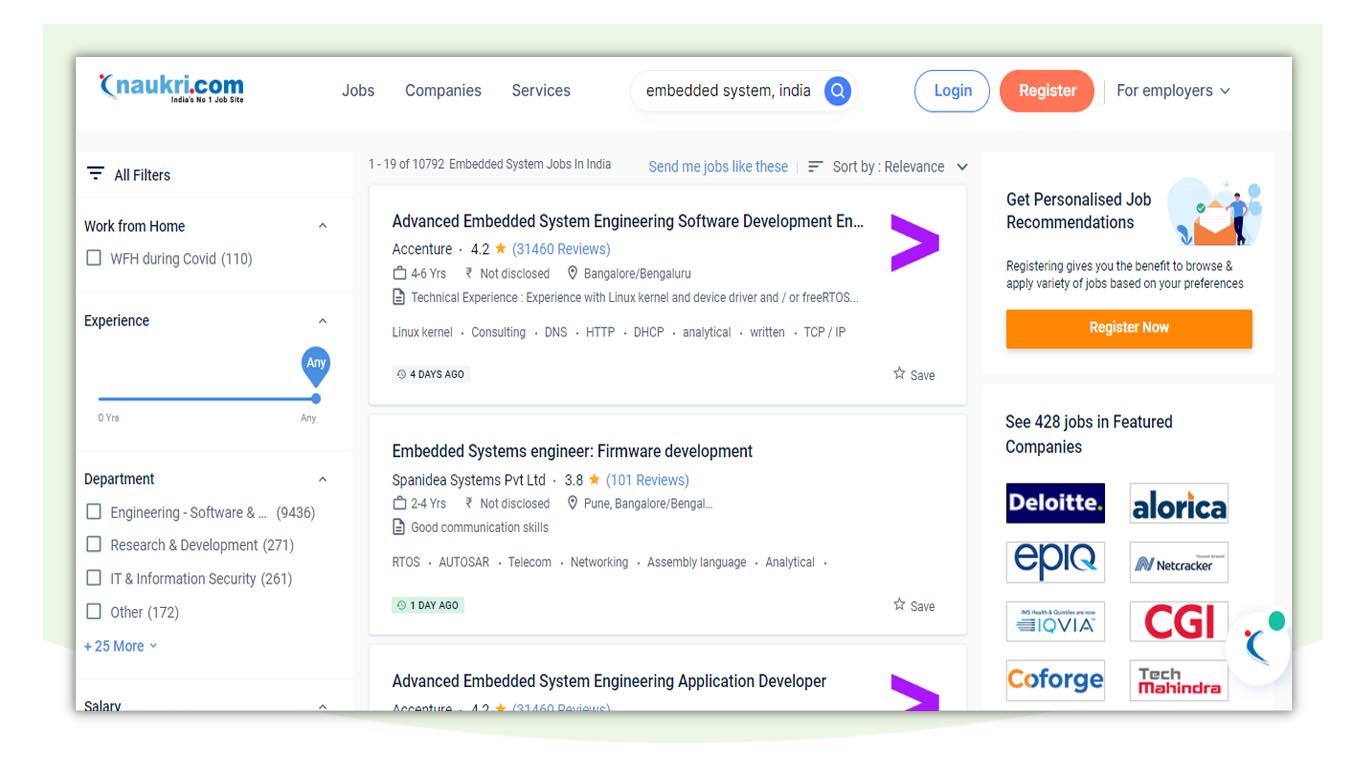Click clock icon in 1 DAY AGO badge

point(401,605)
